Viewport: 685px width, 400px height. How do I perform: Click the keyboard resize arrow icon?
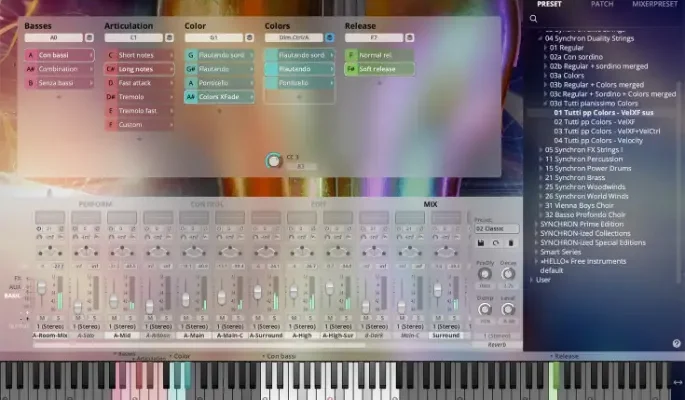point(677,381)
